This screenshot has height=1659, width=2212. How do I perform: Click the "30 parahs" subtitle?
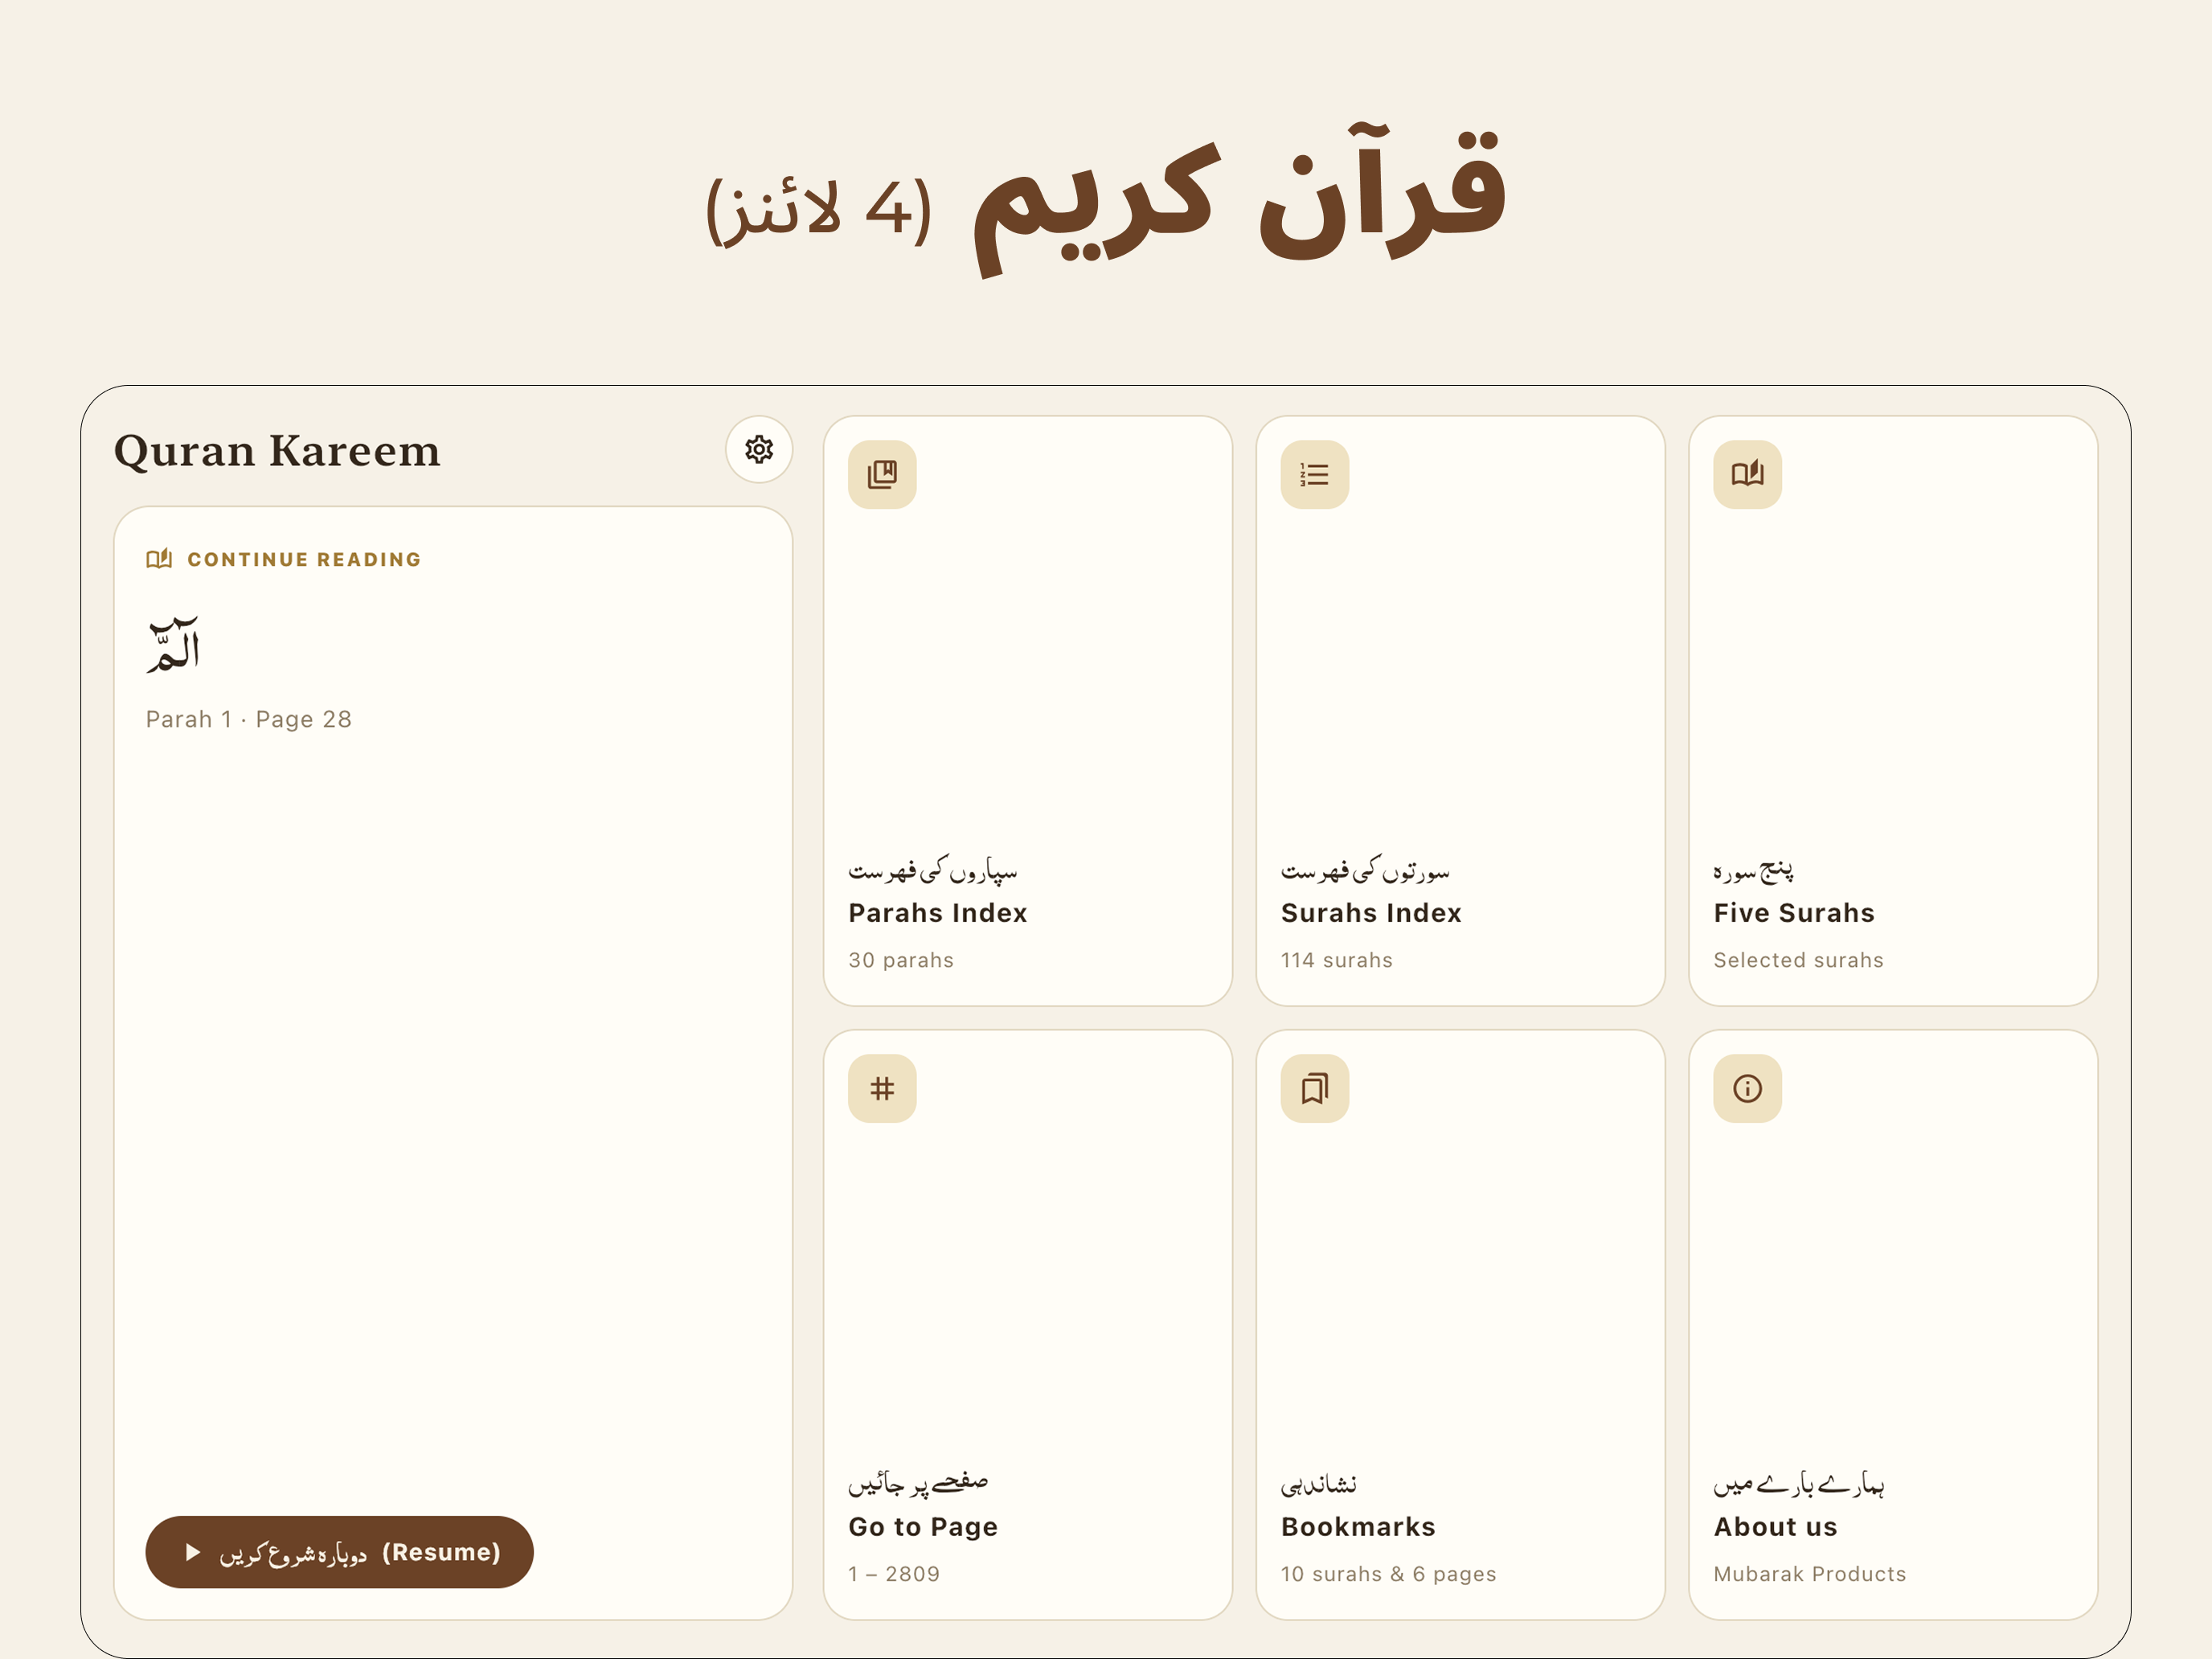pyautogui.click(x=900, y=960)
